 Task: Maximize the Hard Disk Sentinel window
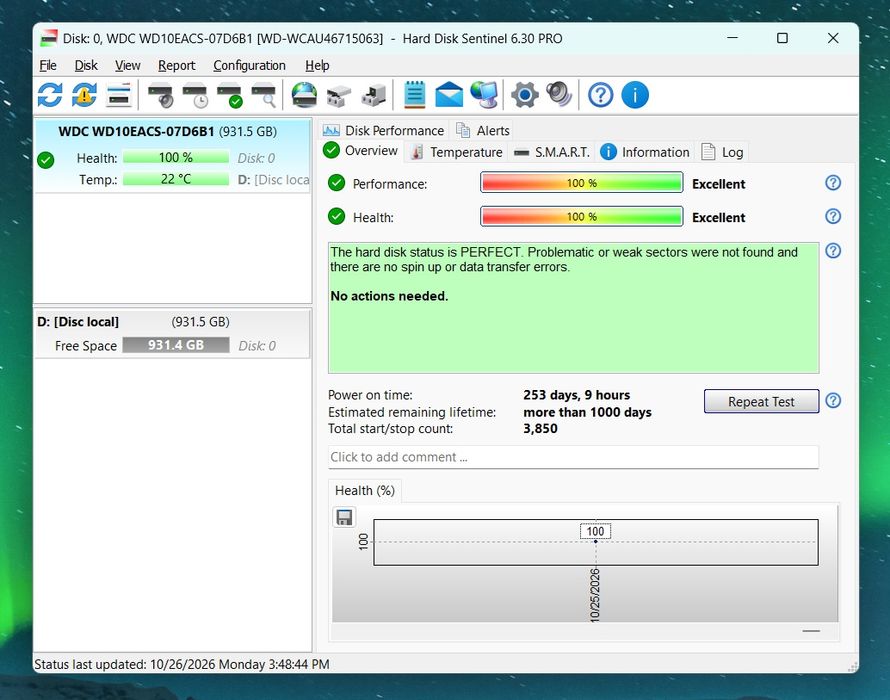[x=782, y=38]
